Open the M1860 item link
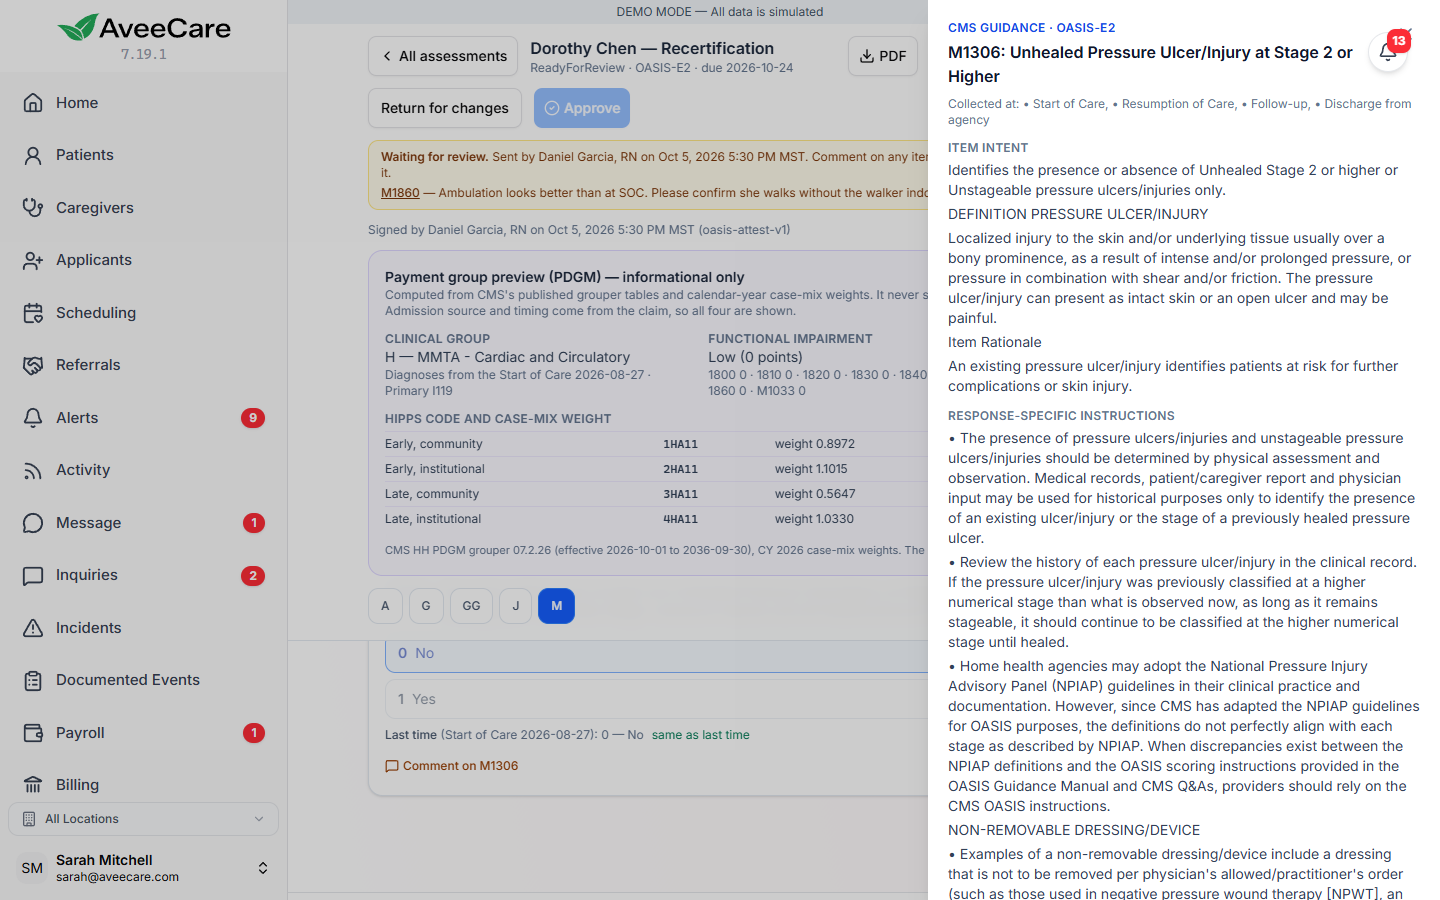This screenshot has width=1440, height=900. 400,193
